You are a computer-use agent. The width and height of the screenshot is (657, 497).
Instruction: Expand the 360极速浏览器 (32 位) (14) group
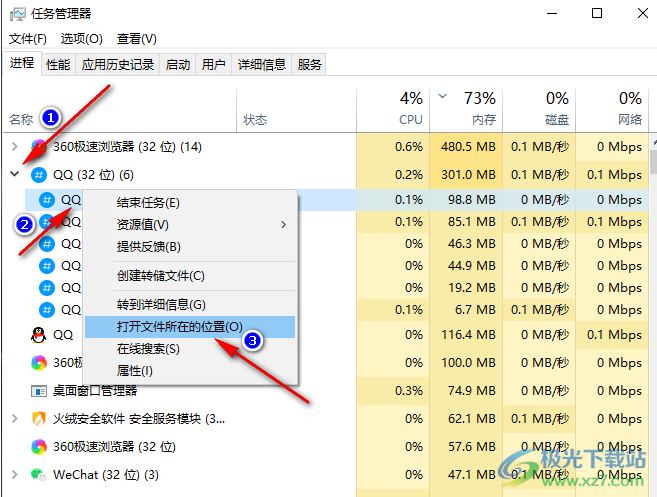coord(15,147)
